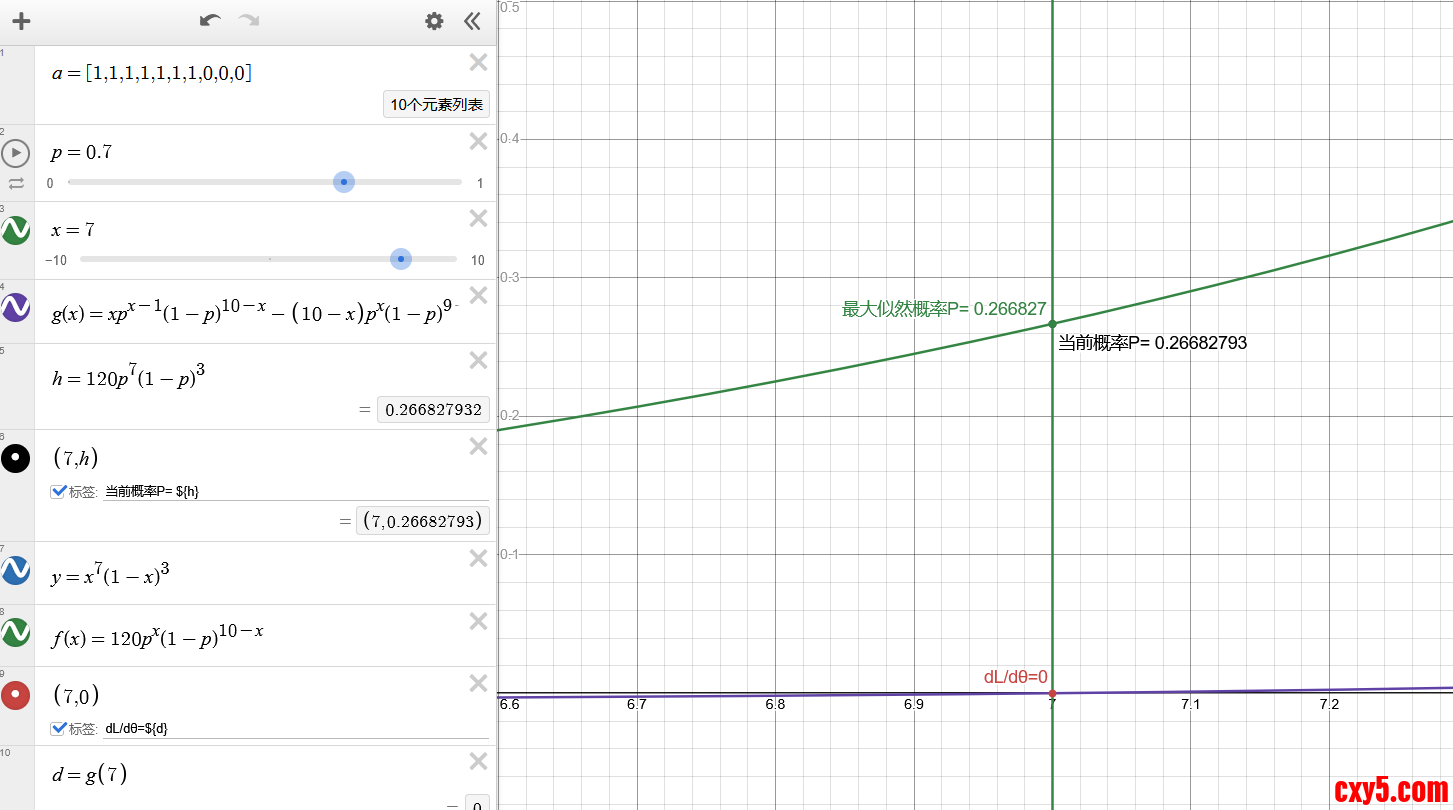Collapse the expression list panel
The height and width of the screenshot is (810, 1453).
pos(473,21)
